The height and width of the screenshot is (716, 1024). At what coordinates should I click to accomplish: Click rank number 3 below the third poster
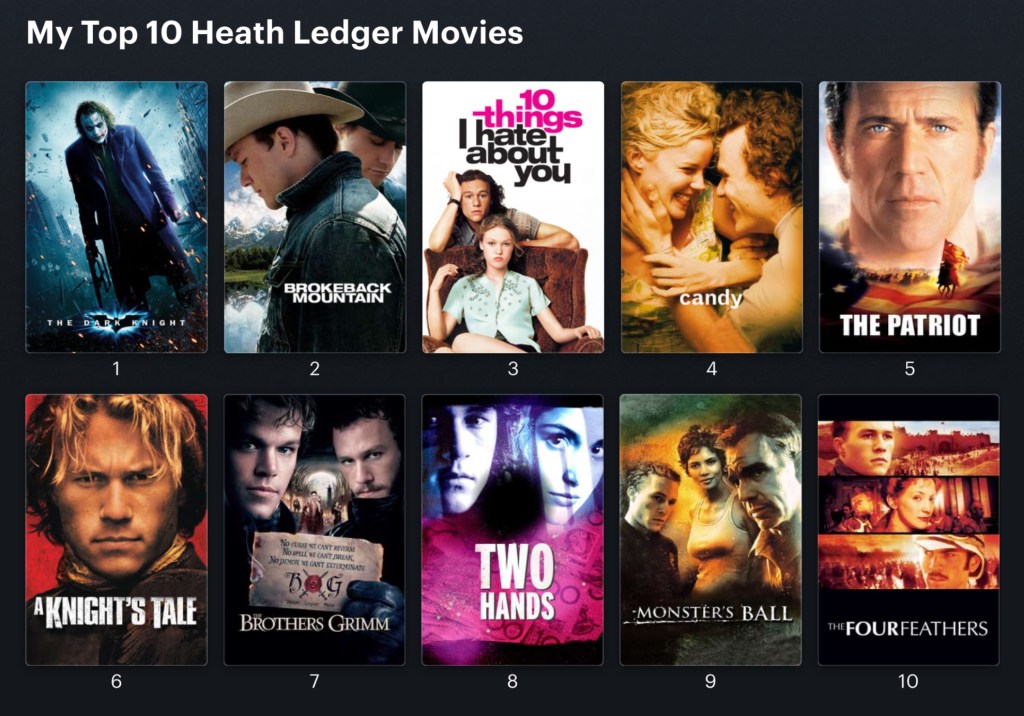[x=513, y=369]
